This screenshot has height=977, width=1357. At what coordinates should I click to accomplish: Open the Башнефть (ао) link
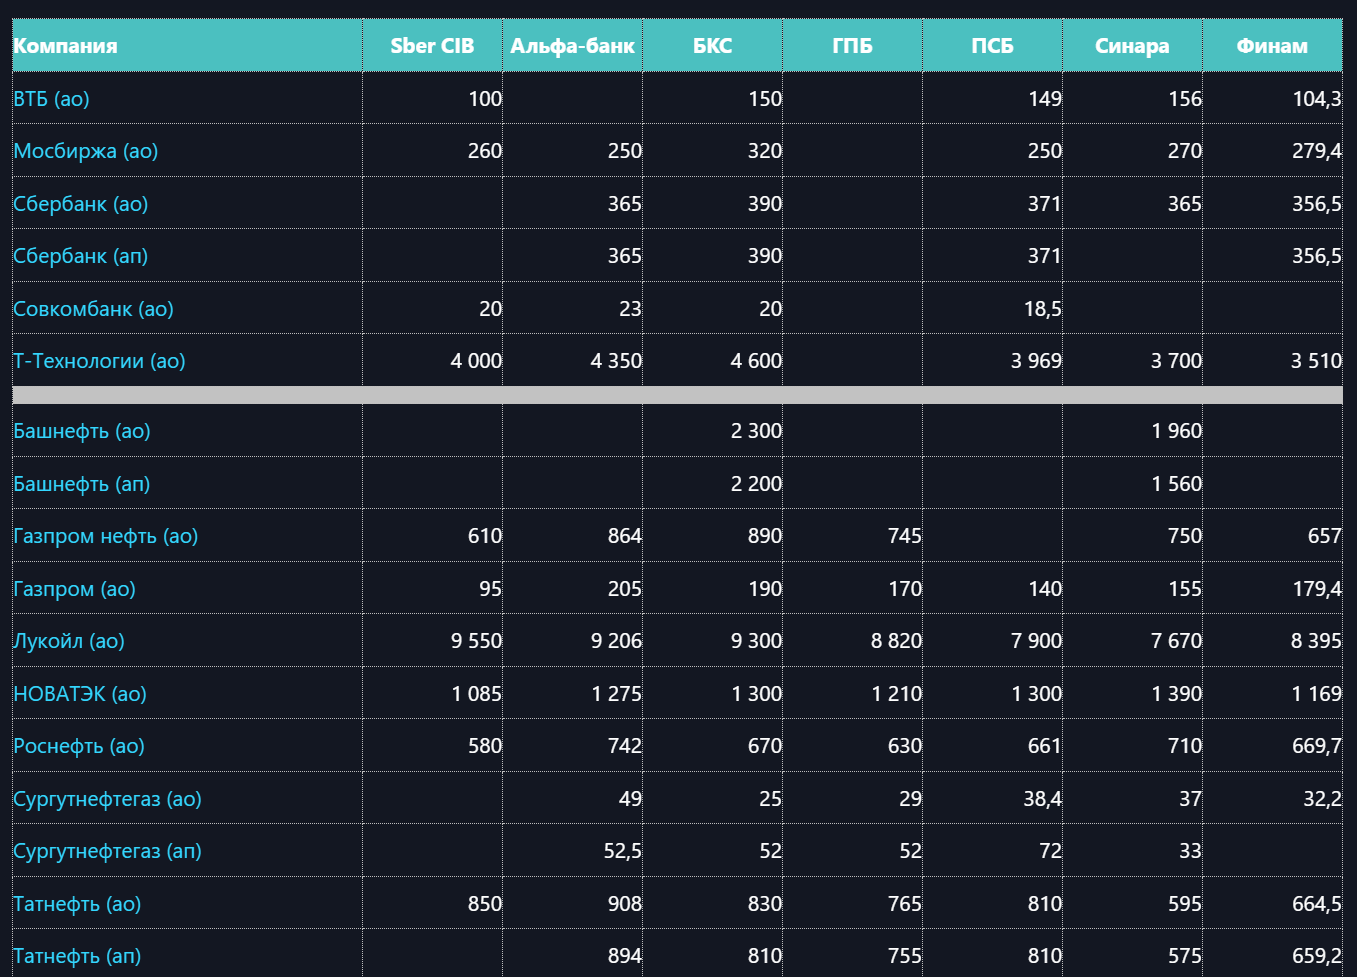coord(82,431)
